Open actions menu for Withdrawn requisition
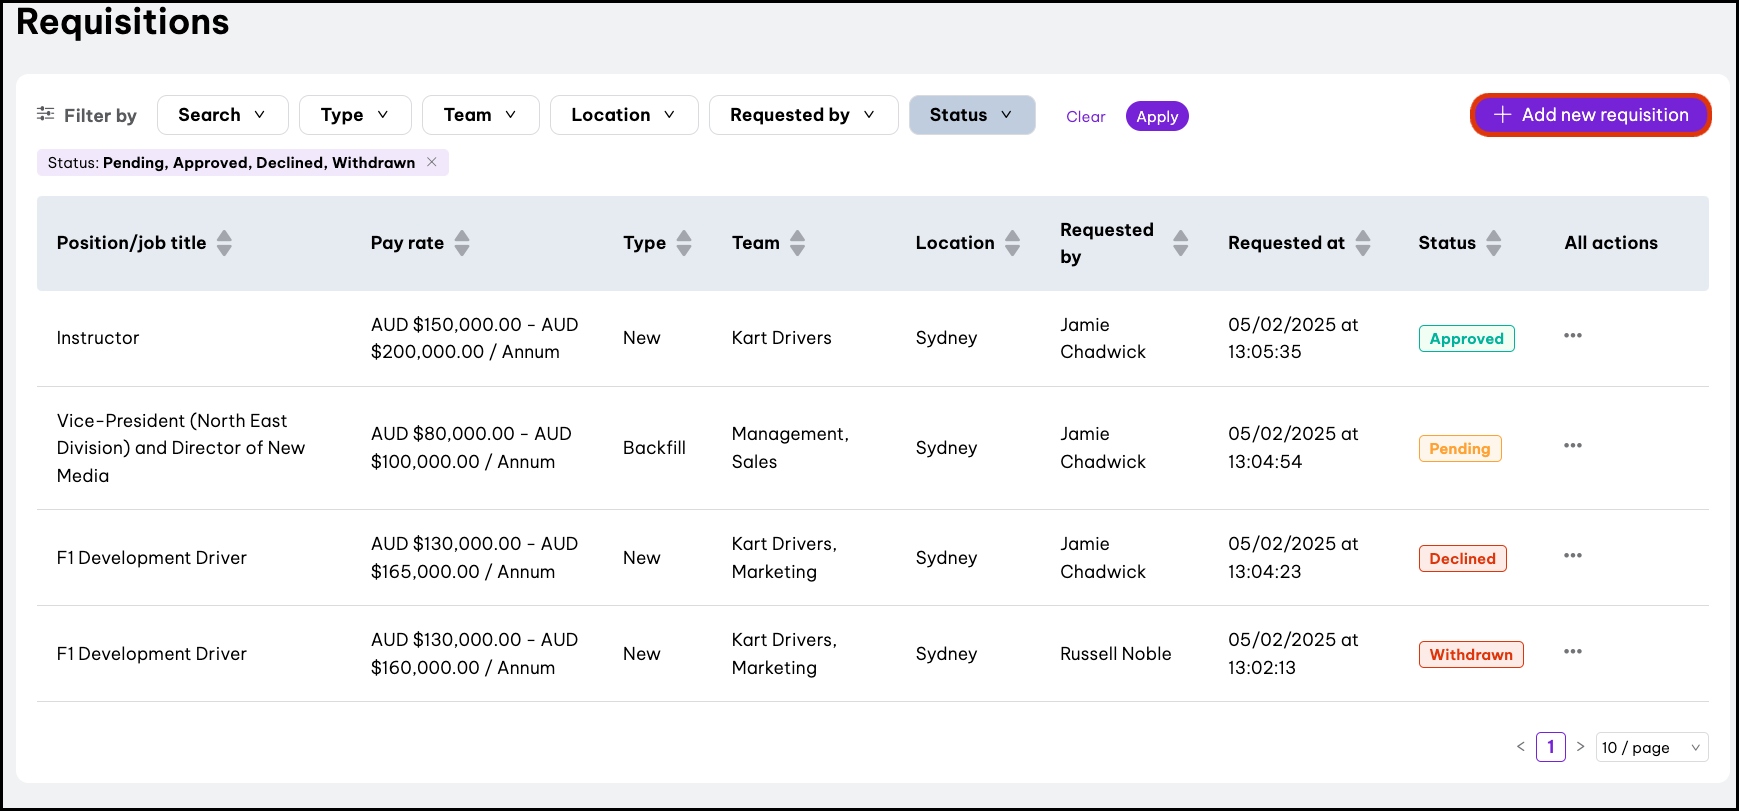1739x811 pixels. coord(1572,652)
